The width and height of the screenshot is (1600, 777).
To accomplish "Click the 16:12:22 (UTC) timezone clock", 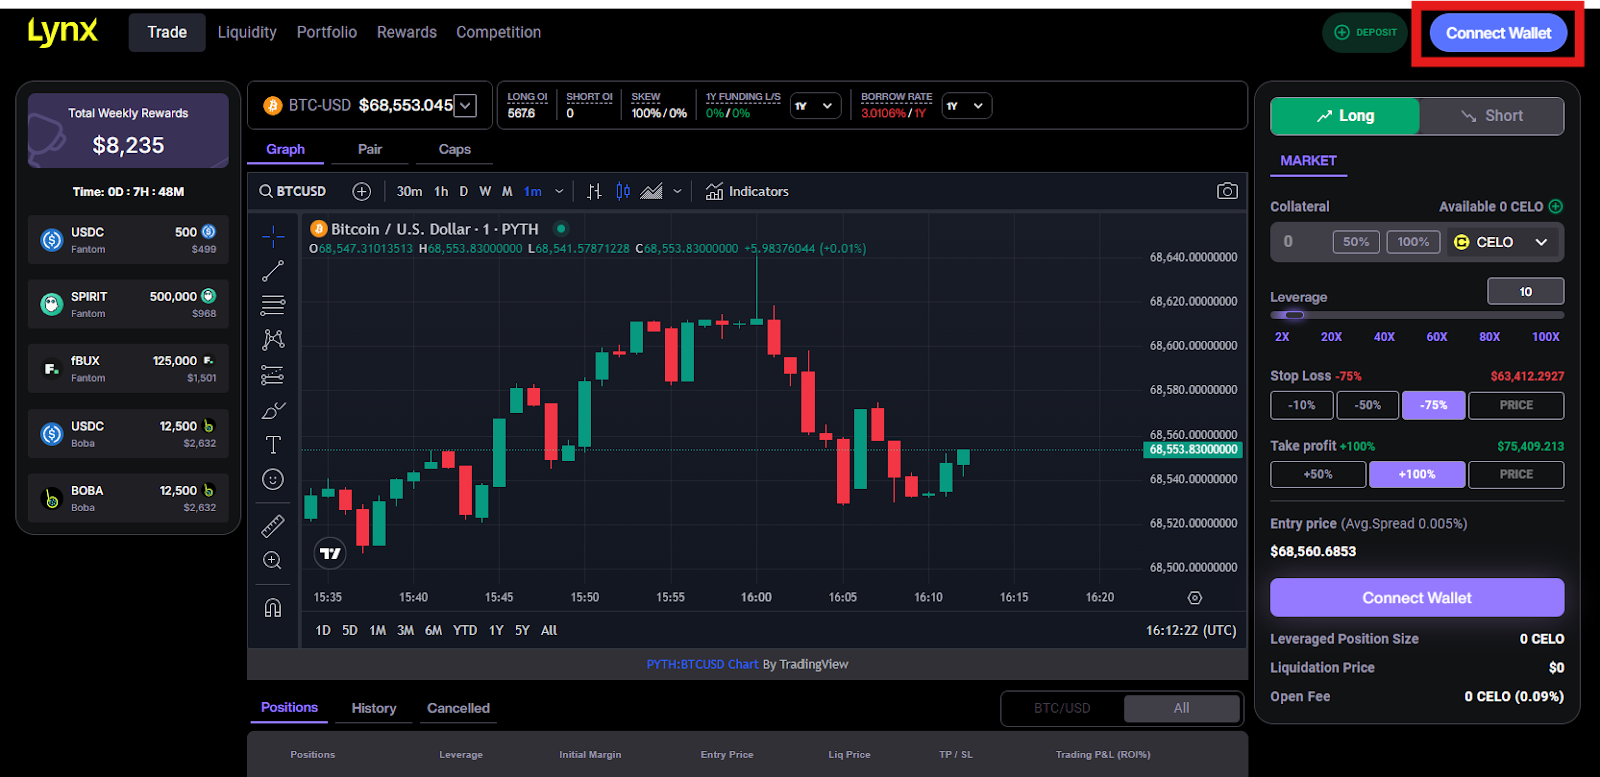I will (x=1191, y=630).
